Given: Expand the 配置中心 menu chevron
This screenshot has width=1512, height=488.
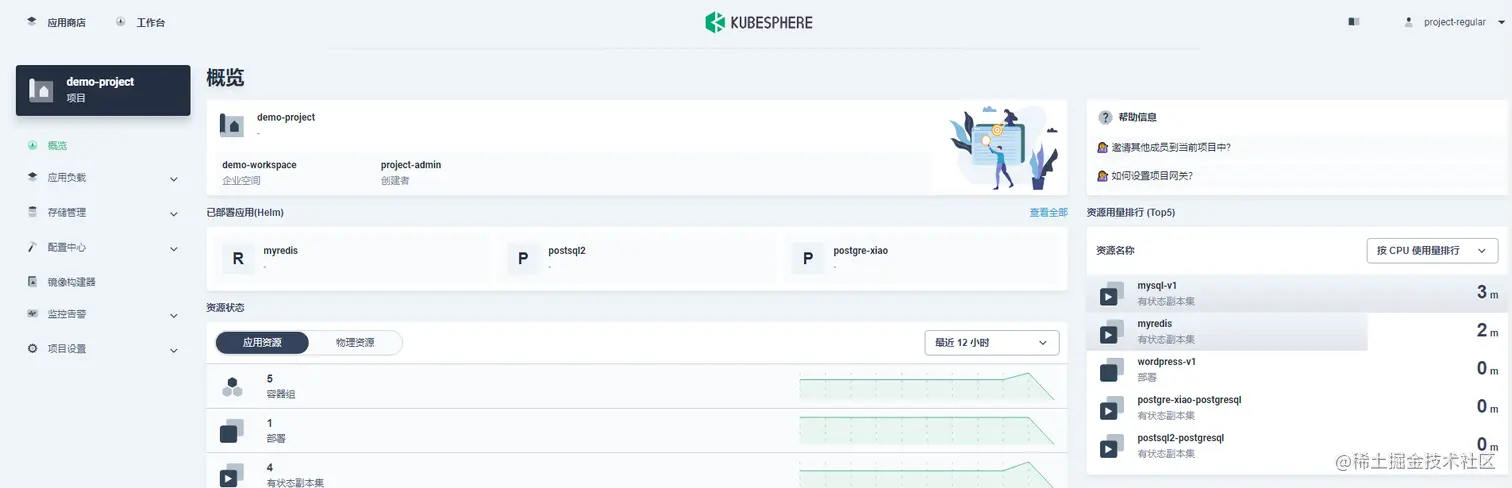Looking at the screenshot, I should coord(174,249).
